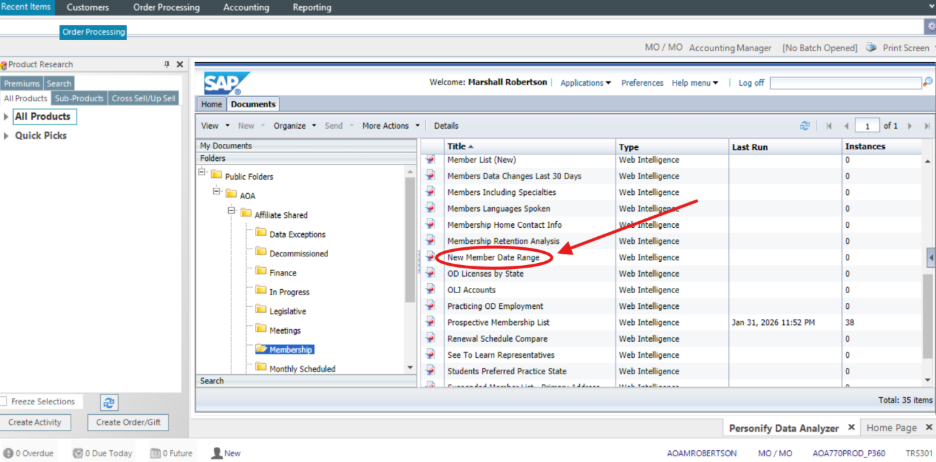This screenshot has height=462, width=936.
Task: Select the Membership folder in the tree
Action: coord(290,349)
